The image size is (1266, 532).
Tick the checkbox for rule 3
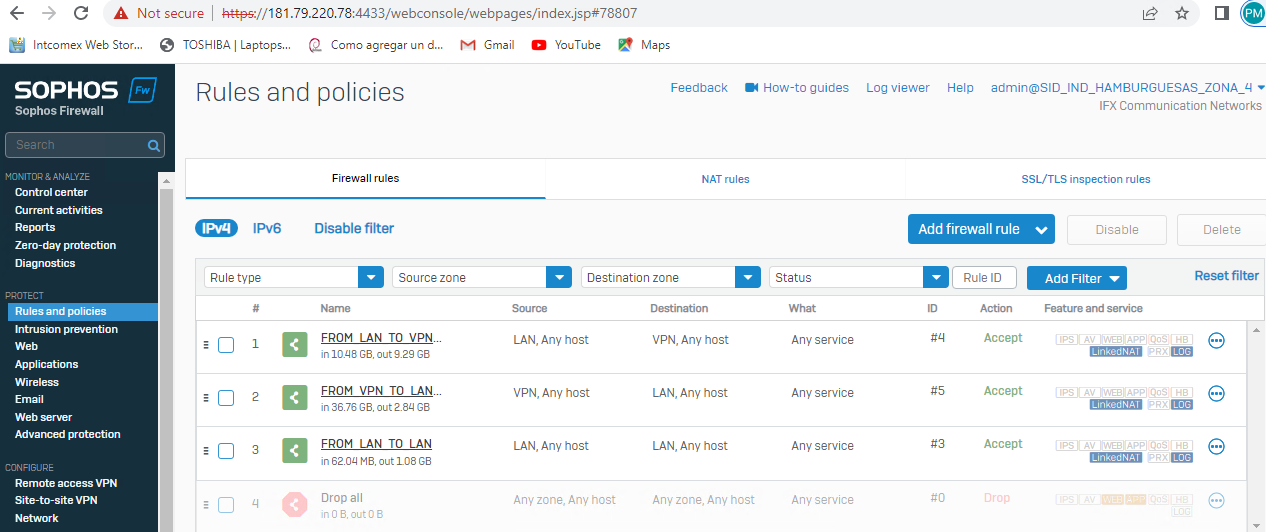tap(226, 451)
